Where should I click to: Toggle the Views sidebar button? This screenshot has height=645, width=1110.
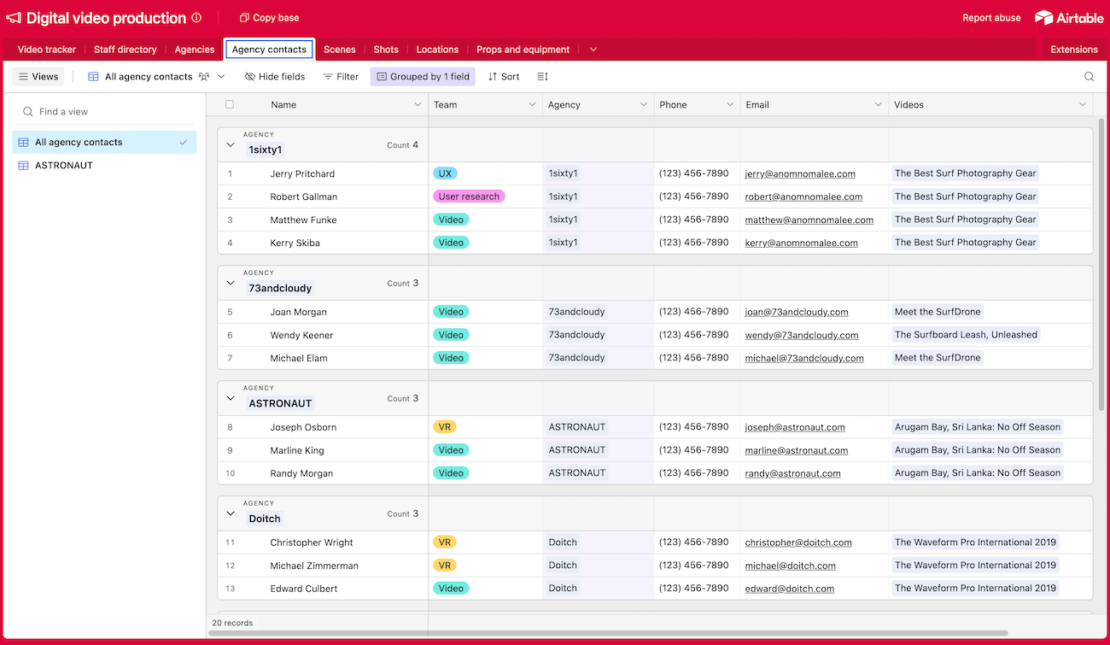pos(39,77)
